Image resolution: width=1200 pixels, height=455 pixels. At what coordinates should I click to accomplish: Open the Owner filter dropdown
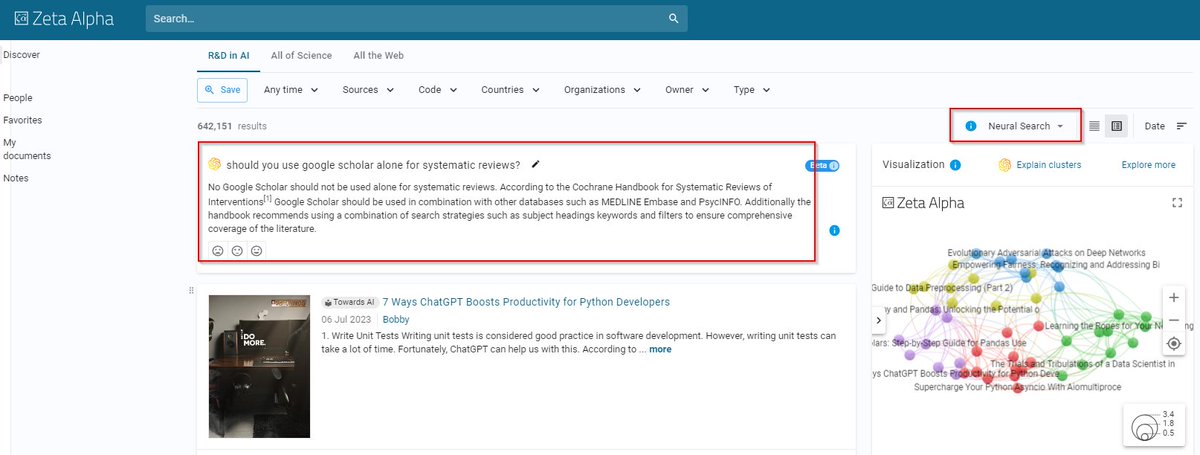(687, 90)
